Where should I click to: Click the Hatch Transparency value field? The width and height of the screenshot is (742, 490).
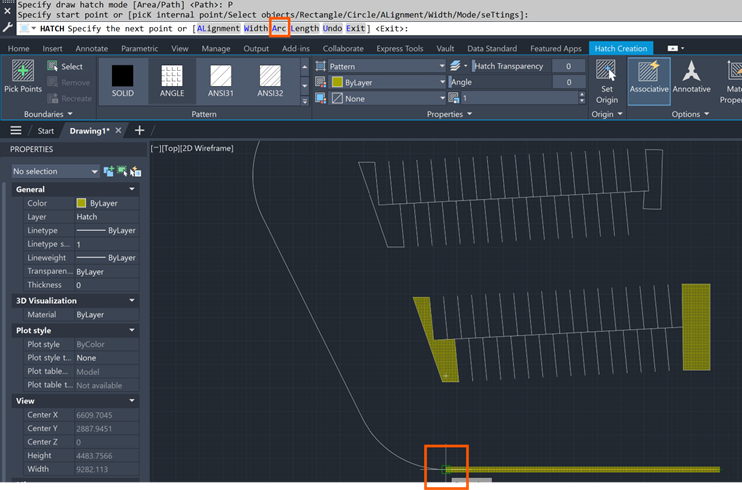click(567, 66)
